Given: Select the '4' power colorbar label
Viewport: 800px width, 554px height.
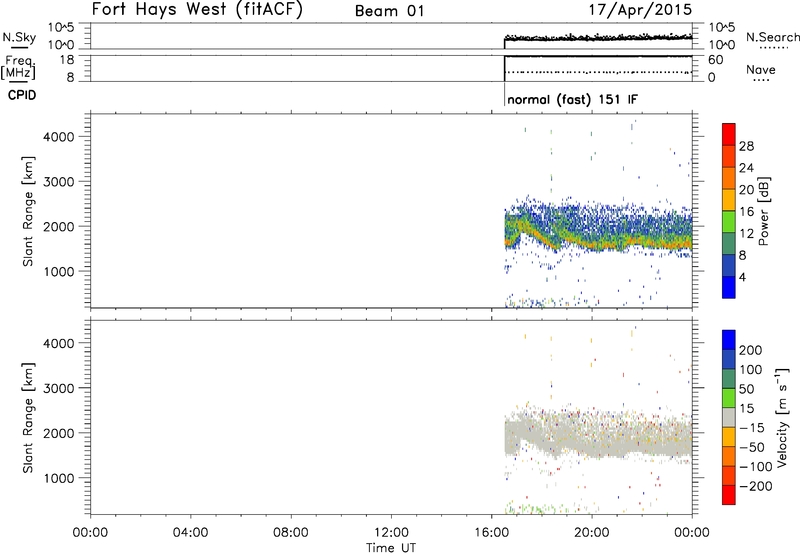Looking at the screenshot, I should [742, 277].
